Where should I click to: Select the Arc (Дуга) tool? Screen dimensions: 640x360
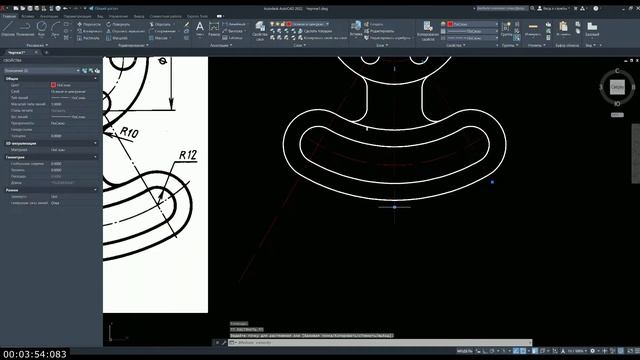click(x=56, y=29)
